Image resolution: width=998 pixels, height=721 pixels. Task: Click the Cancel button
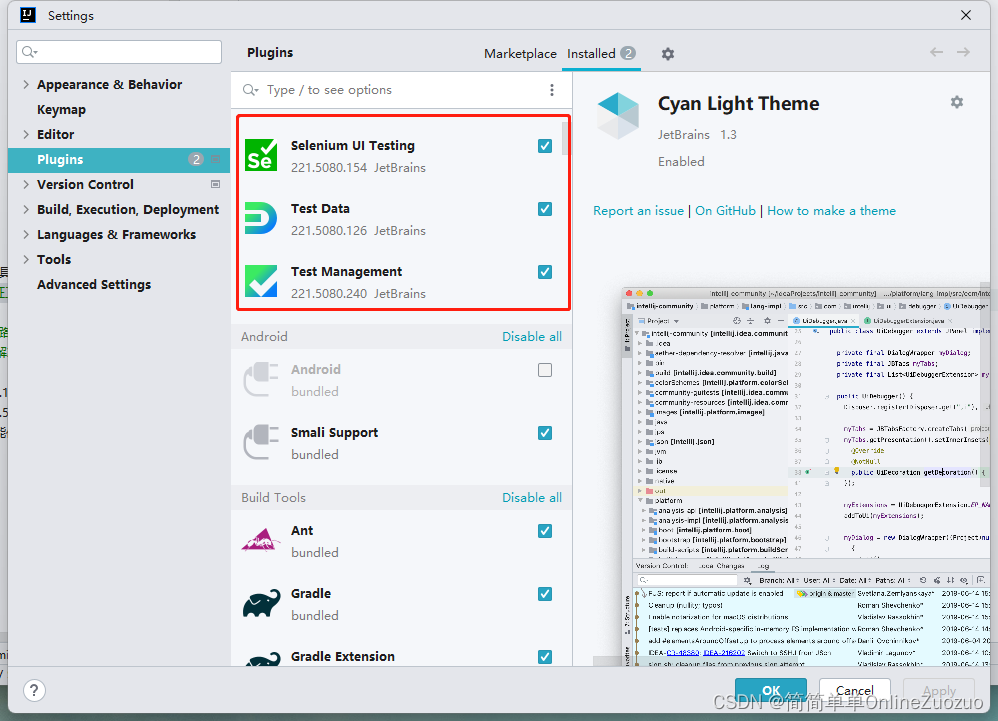(854, 690)
